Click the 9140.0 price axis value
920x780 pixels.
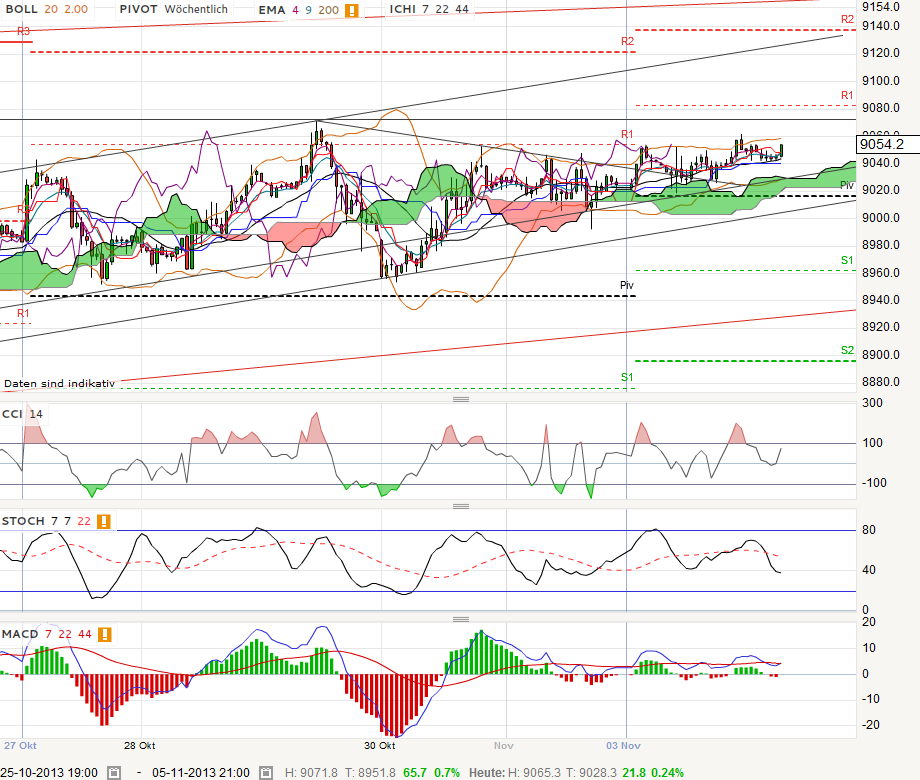(881, 26)
